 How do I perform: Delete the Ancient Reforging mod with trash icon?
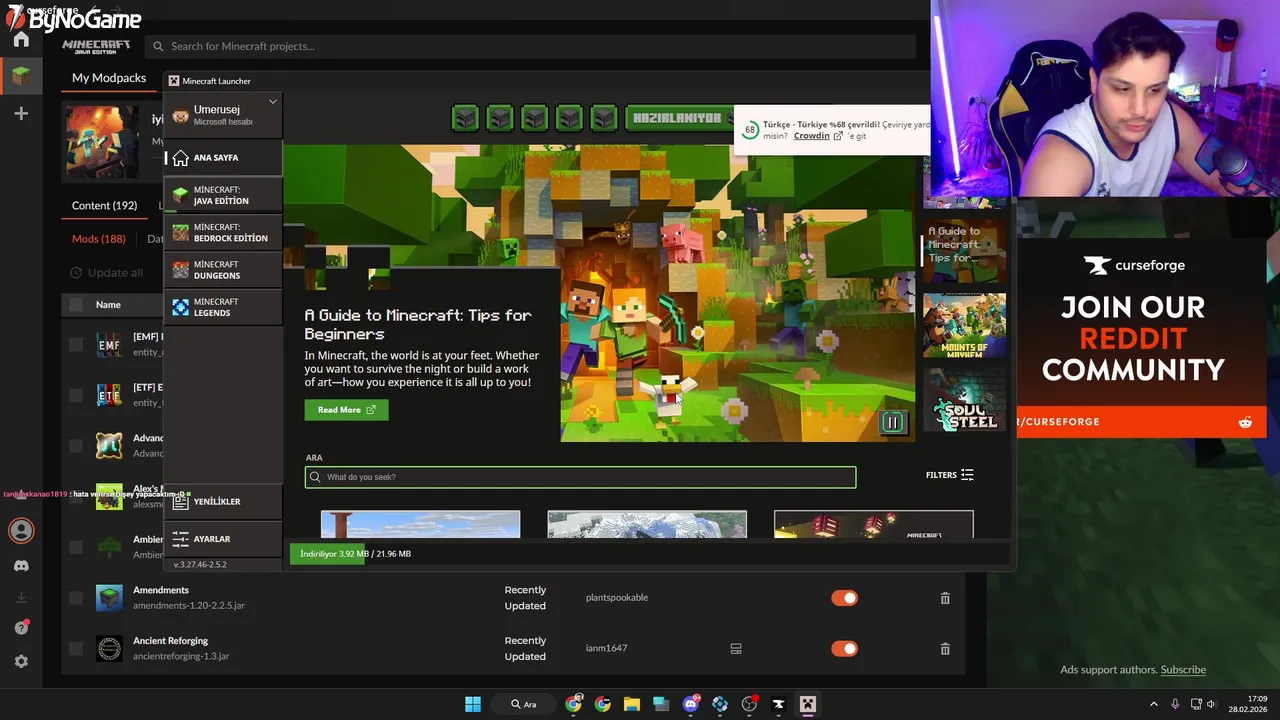tap(945, 648)
